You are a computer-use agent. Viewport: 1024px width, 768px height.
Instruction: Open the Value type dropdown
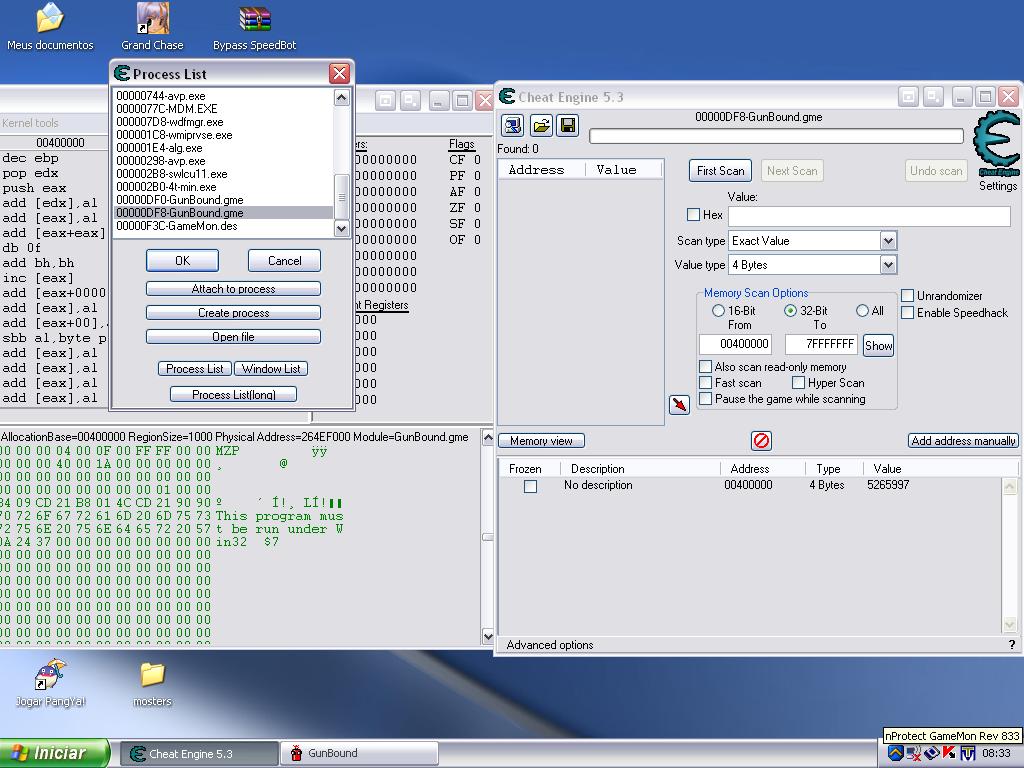click(x=888, y=264)
